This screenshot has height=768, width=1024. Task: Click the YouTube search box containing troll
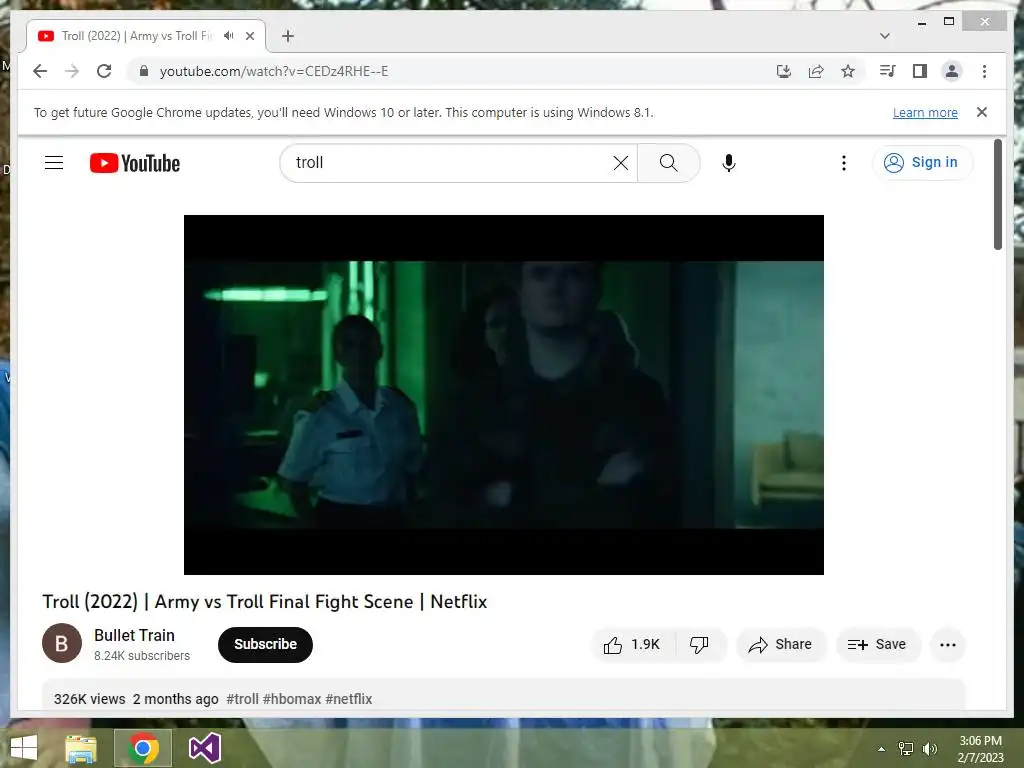[451, 163]
